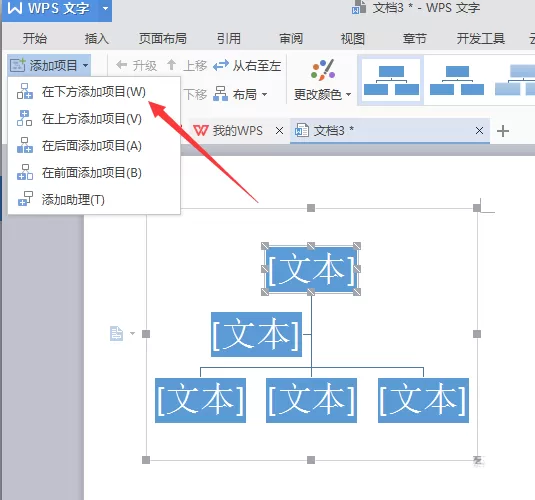The image size is (535, 500).
Task: Click the 在上方添加项目 icon
Action: coord(25,118)
